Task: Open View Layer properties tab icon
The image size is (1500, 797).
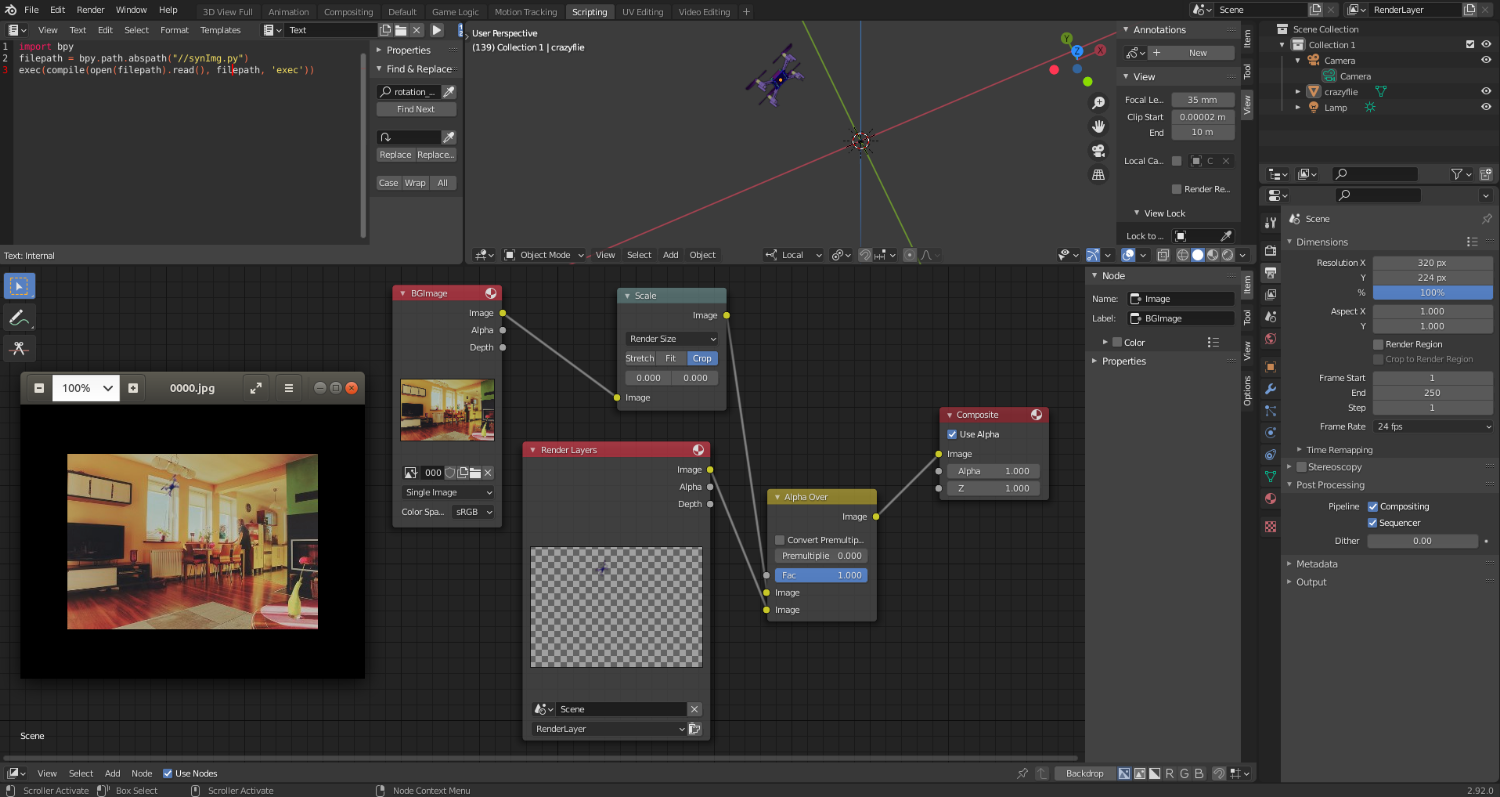Action: (1270, 295)
